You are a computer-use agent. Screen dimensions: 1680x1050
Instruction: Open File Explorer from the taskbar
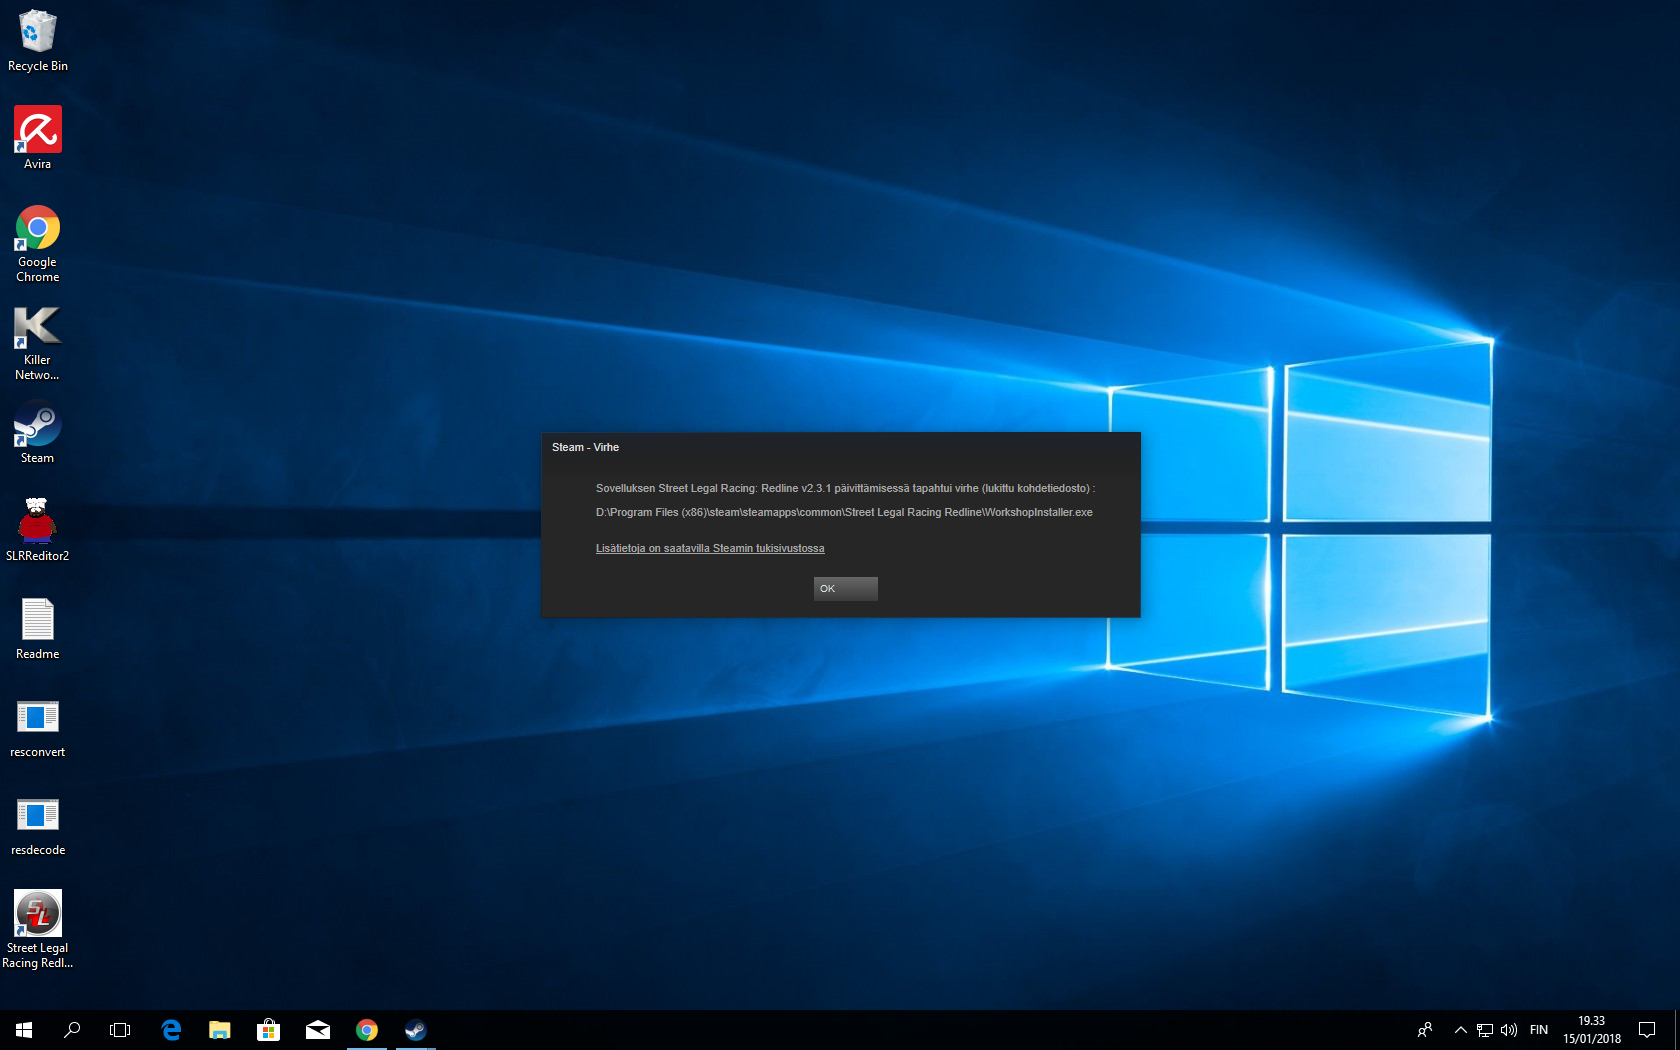click(220, 1030)
